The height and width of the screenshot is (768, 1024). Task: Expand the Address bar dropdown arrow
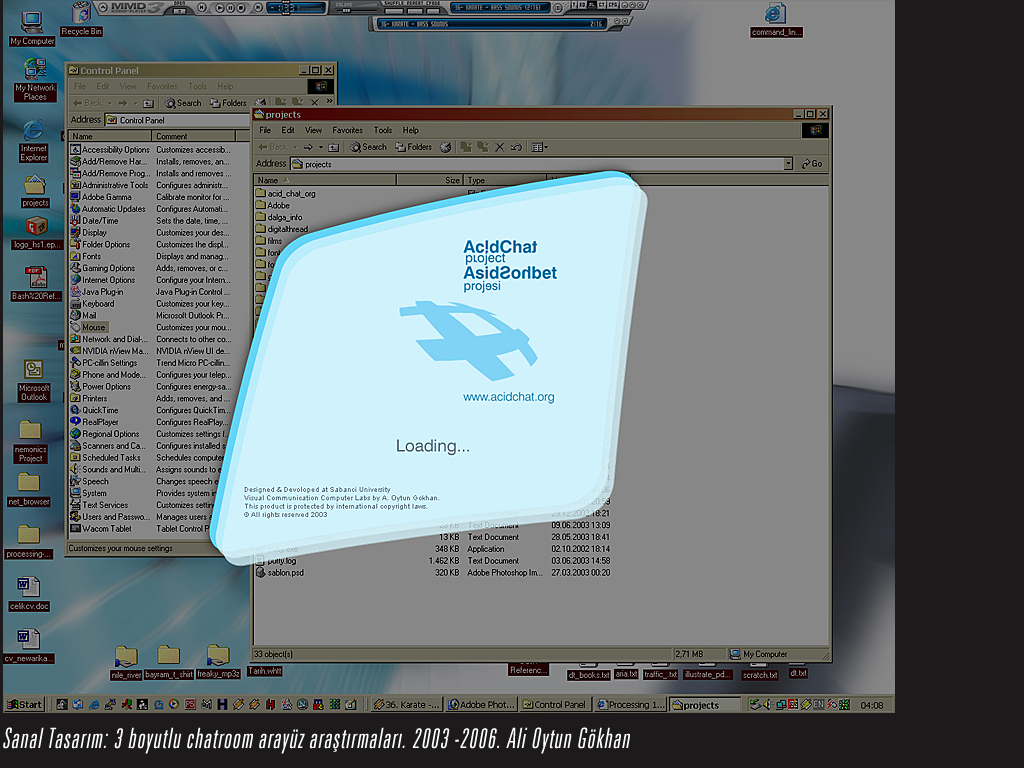click(x=788, y=164)
